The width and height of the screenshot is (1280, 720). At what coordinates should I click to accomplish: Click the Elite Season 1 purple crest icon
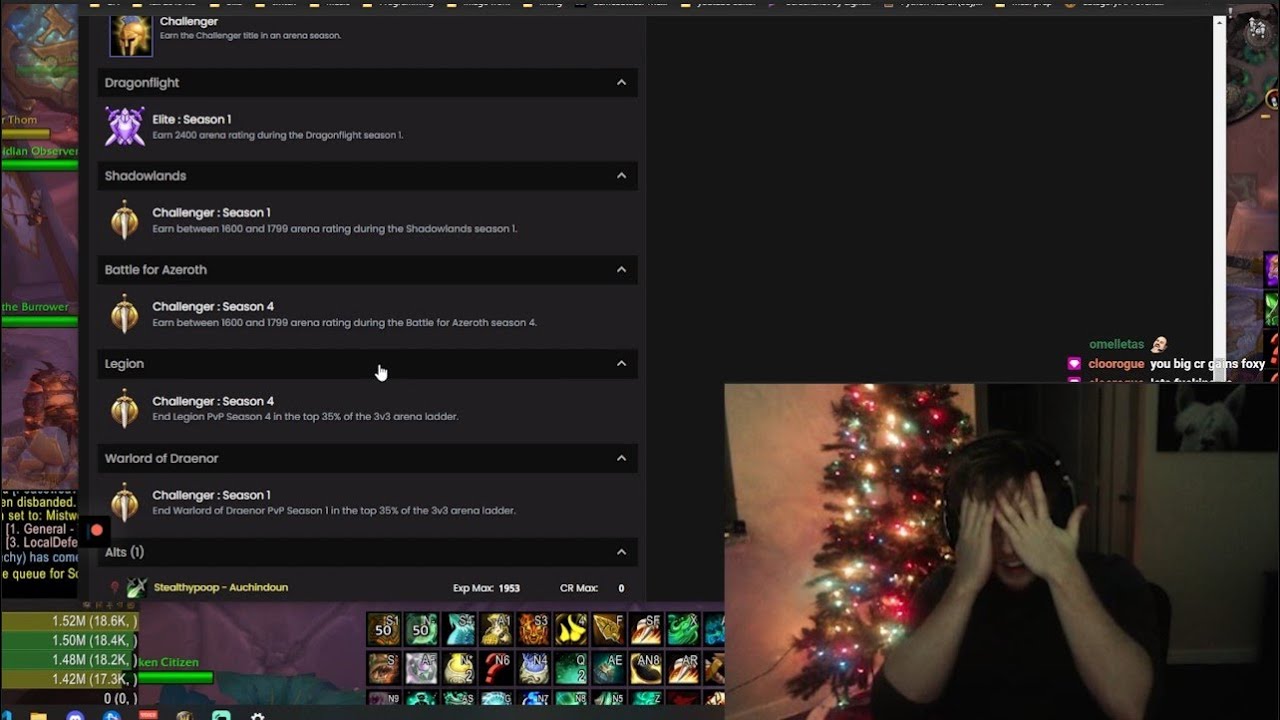coord(124,126)
